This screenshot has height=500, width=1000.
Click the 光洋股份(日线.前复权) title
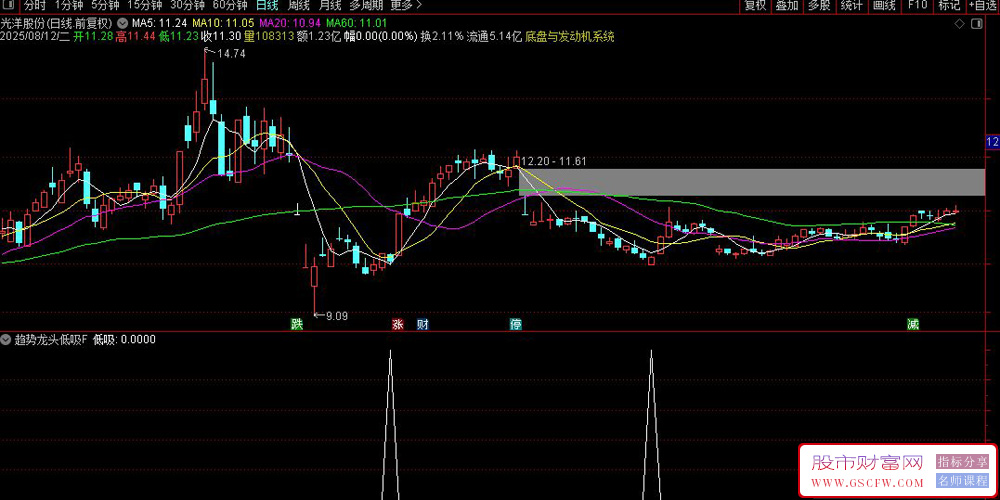pos(57,24)
